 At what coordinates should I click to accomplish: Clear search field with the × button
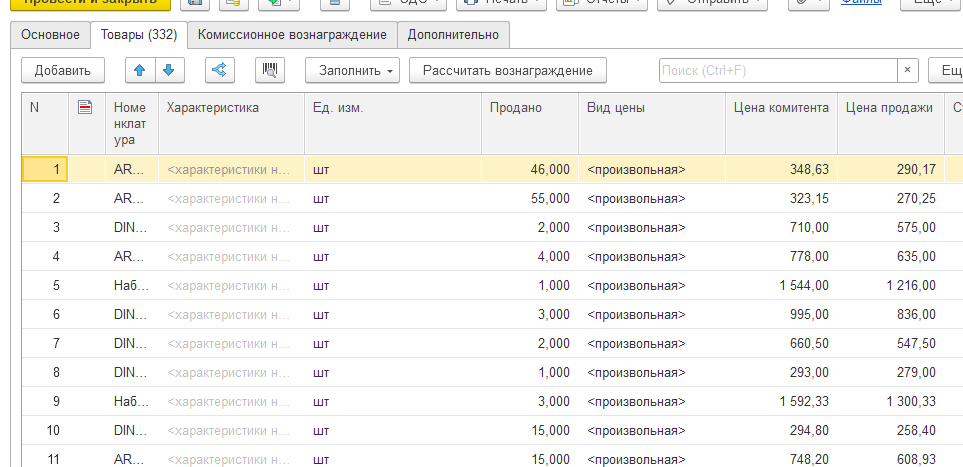(x=908, y=70)
